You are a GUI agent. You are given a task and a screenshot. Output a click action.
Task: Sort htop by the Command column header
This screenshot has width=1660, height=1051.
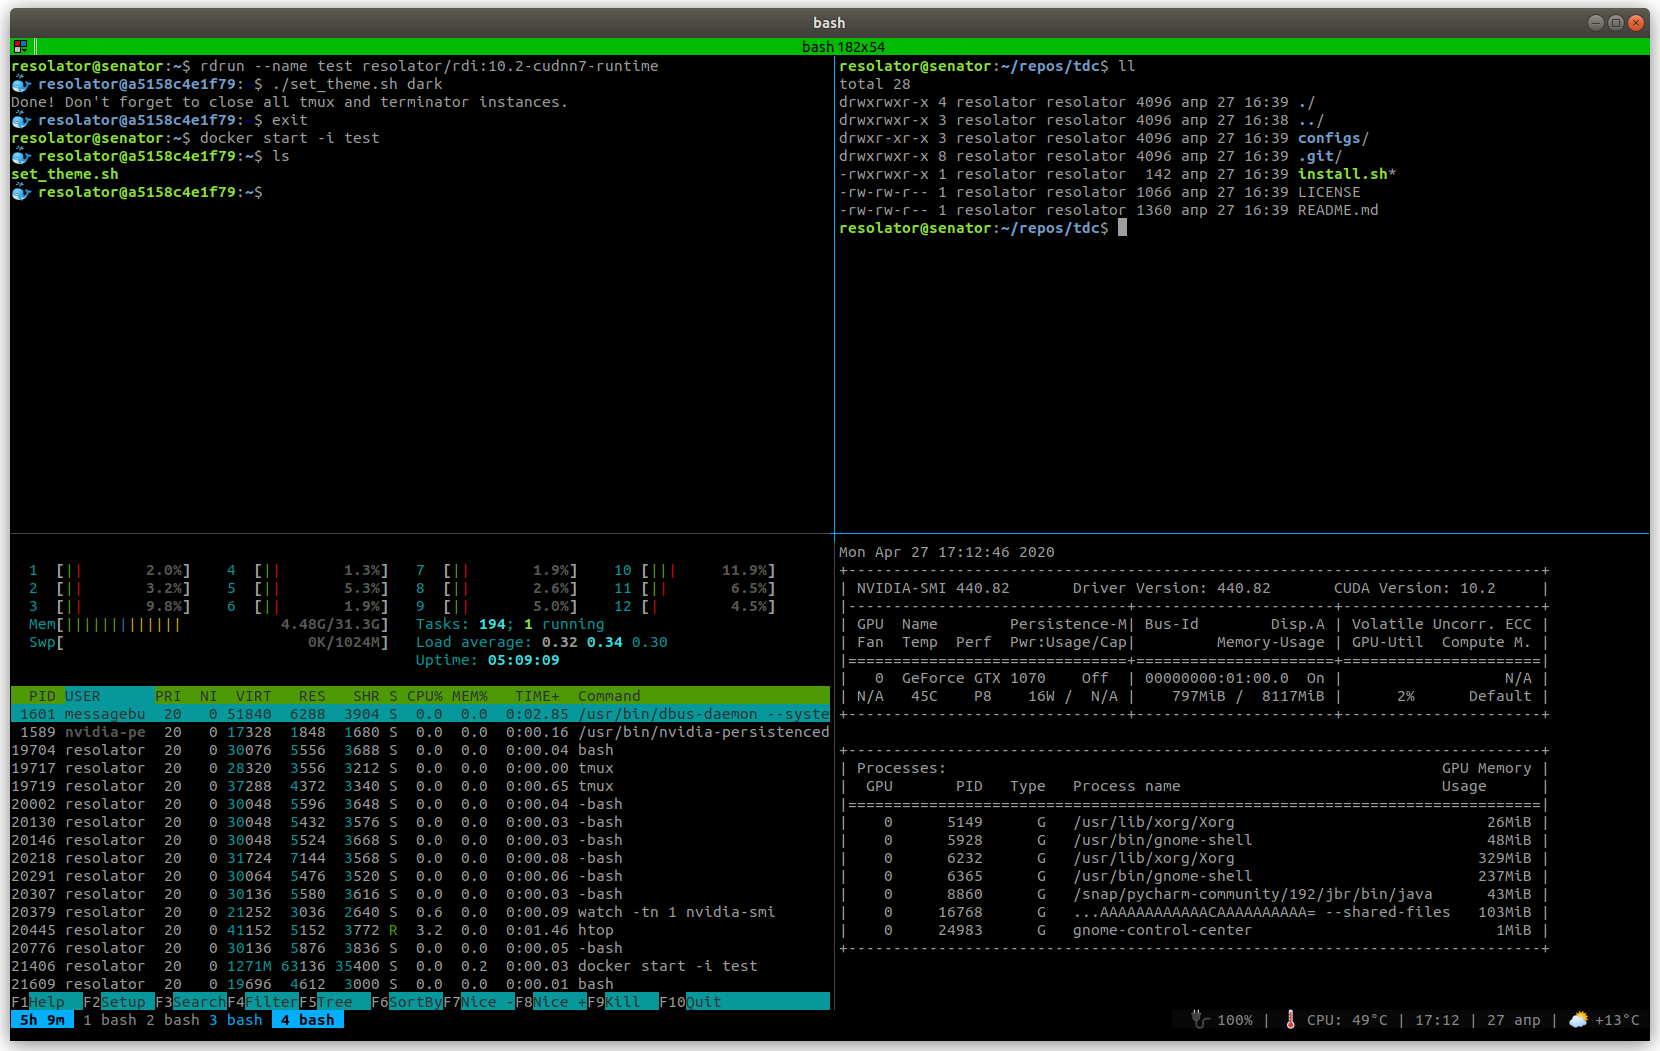pyautogui.click(x=609, y=696)
